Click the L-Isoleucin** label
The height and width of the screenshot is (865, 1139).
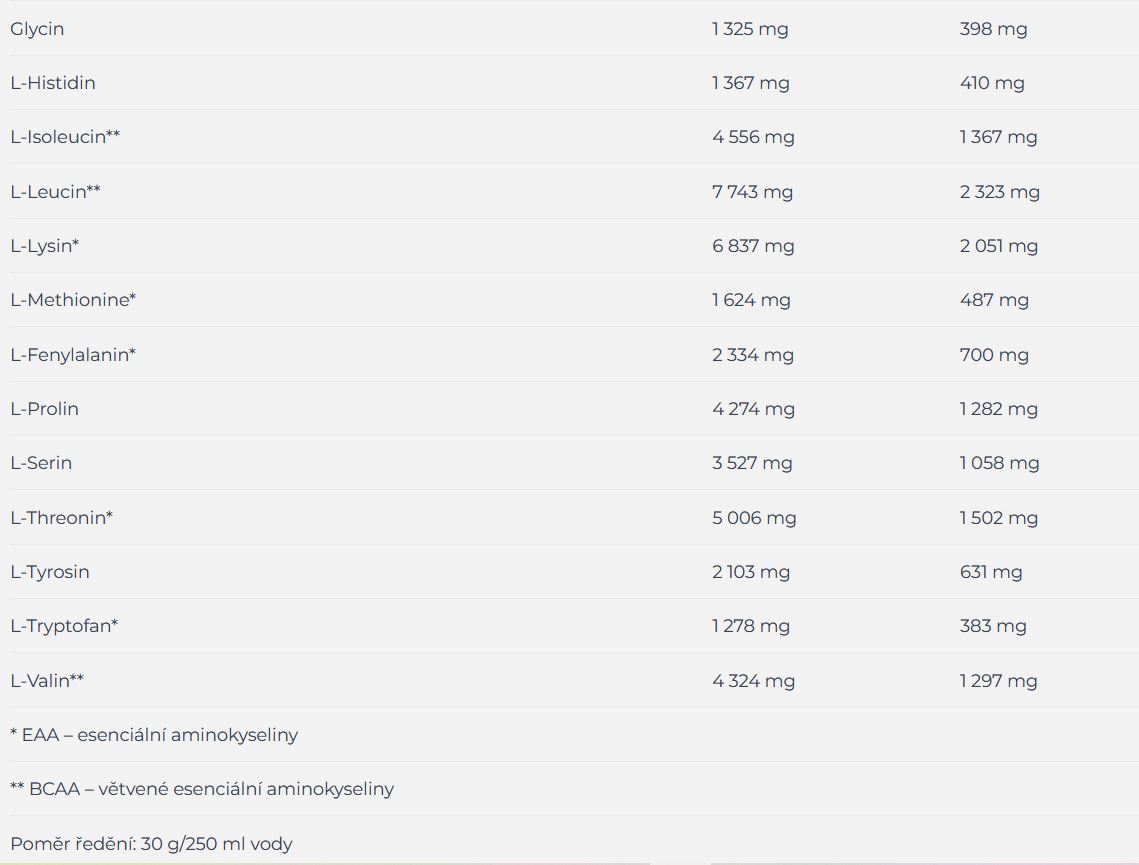pos(65,137)
